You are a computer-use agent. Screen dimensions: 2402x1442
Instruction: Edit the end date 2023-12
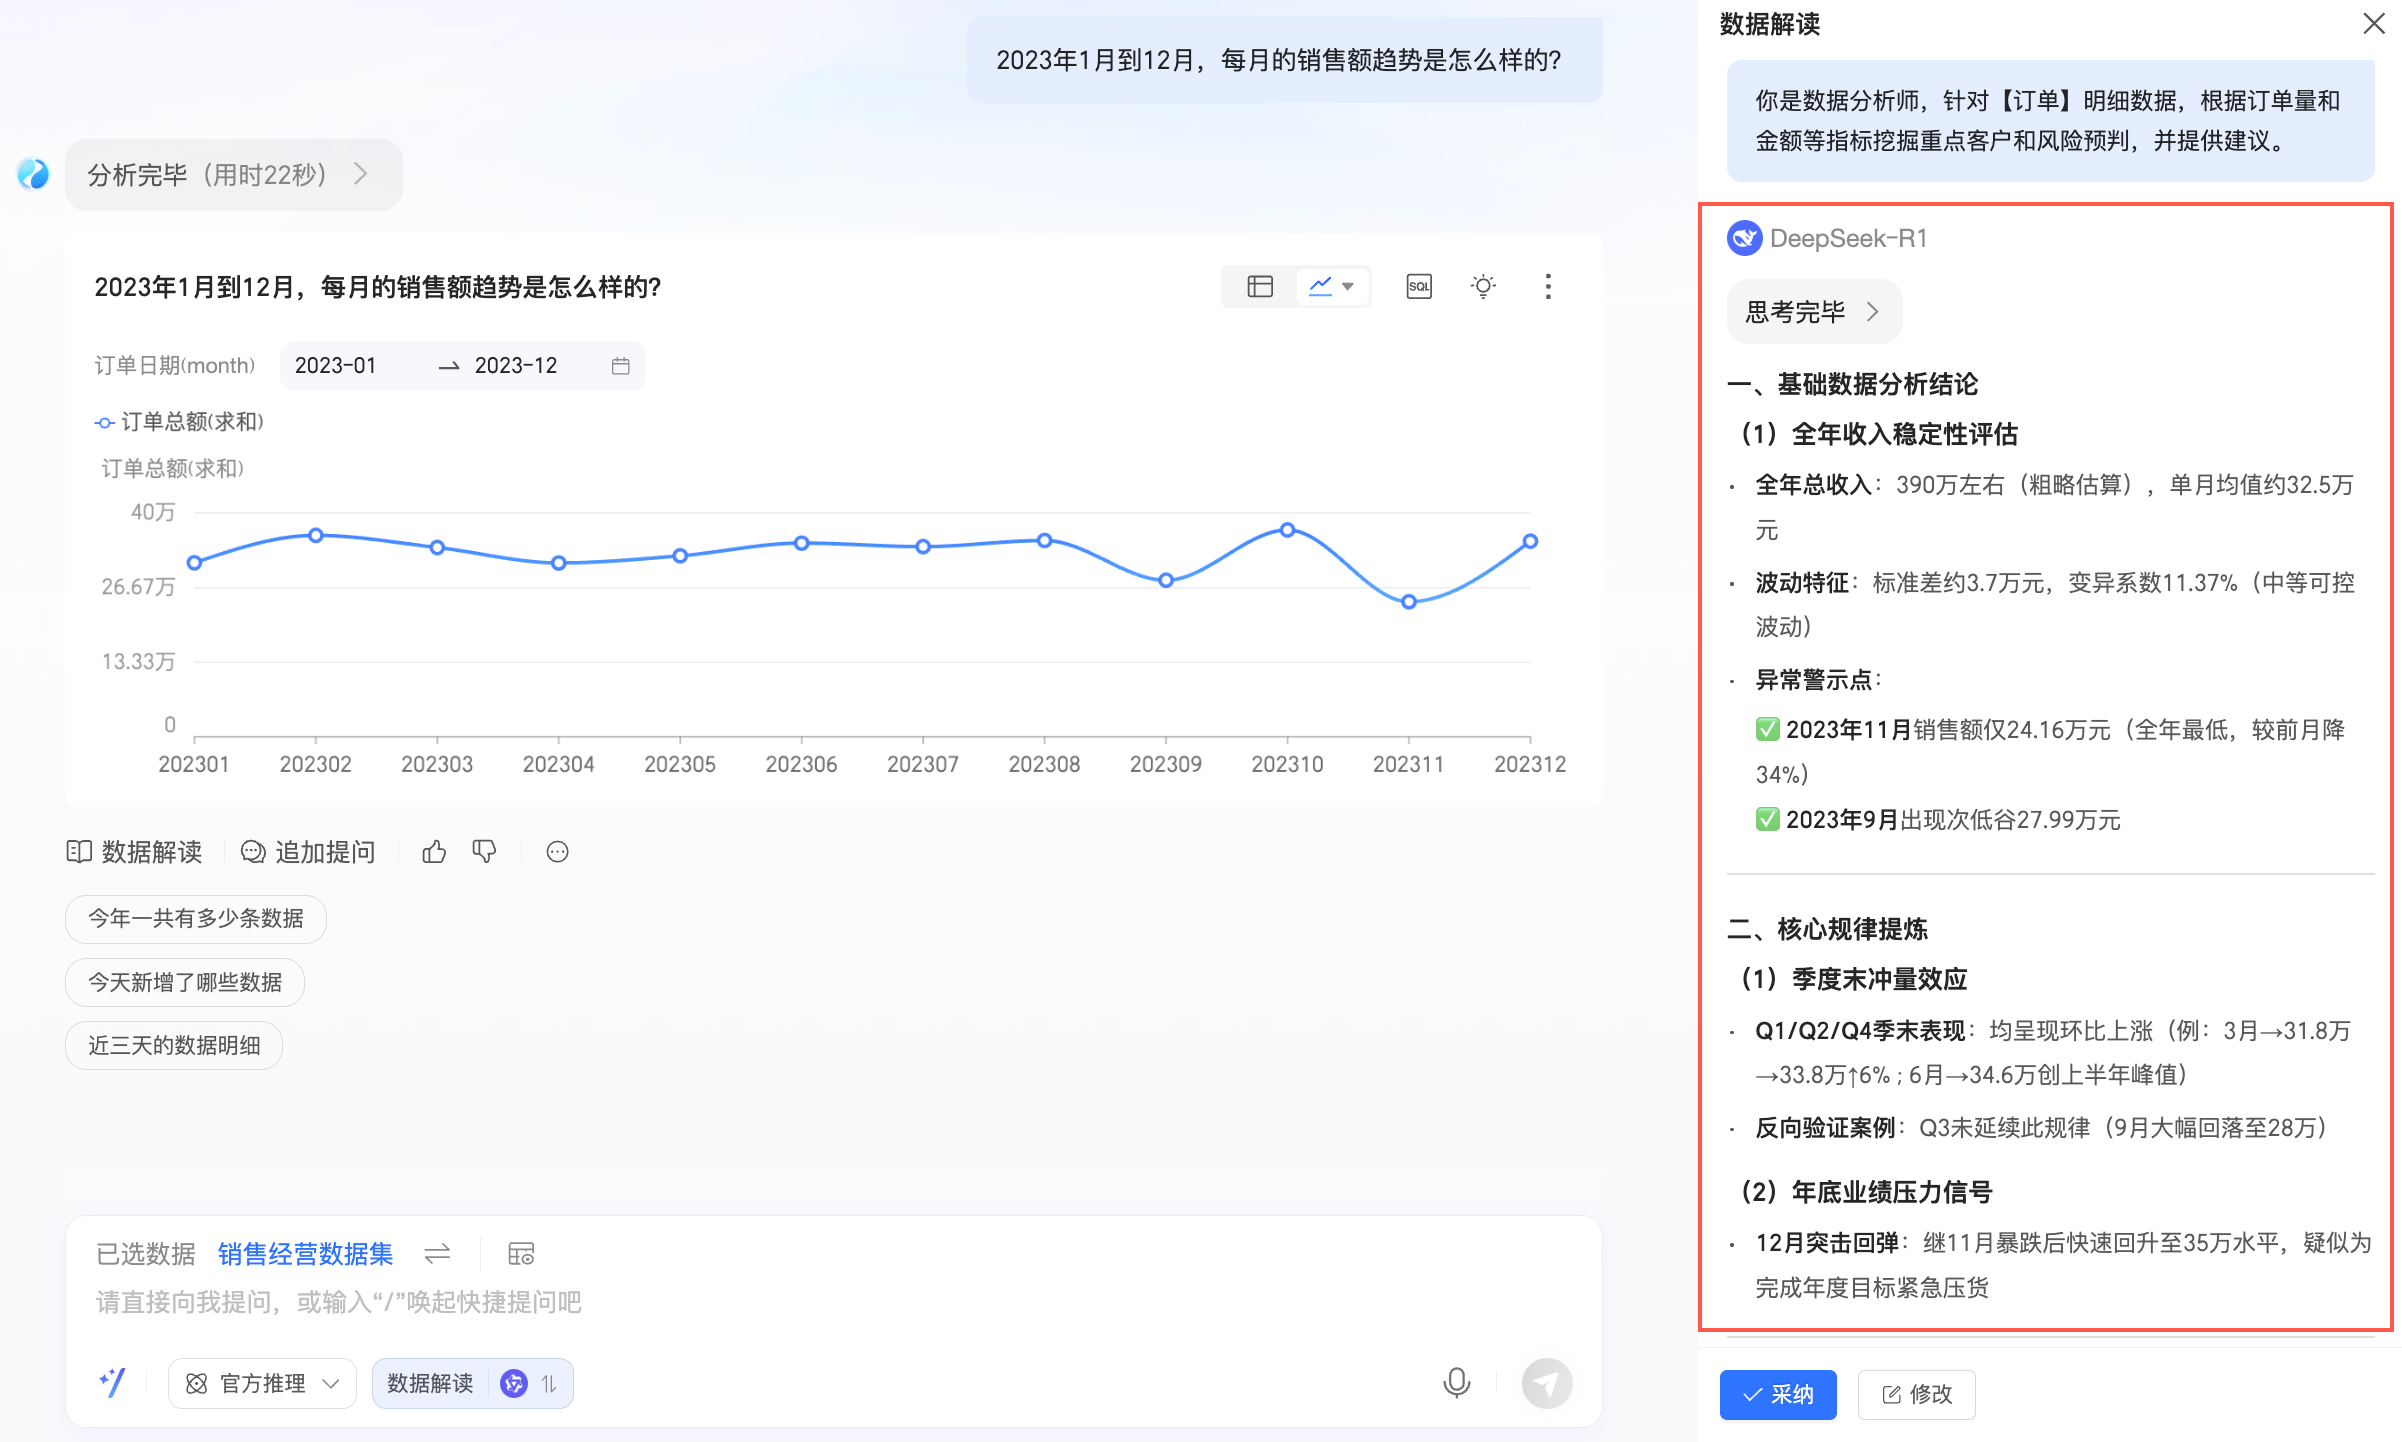pos(516,366)
